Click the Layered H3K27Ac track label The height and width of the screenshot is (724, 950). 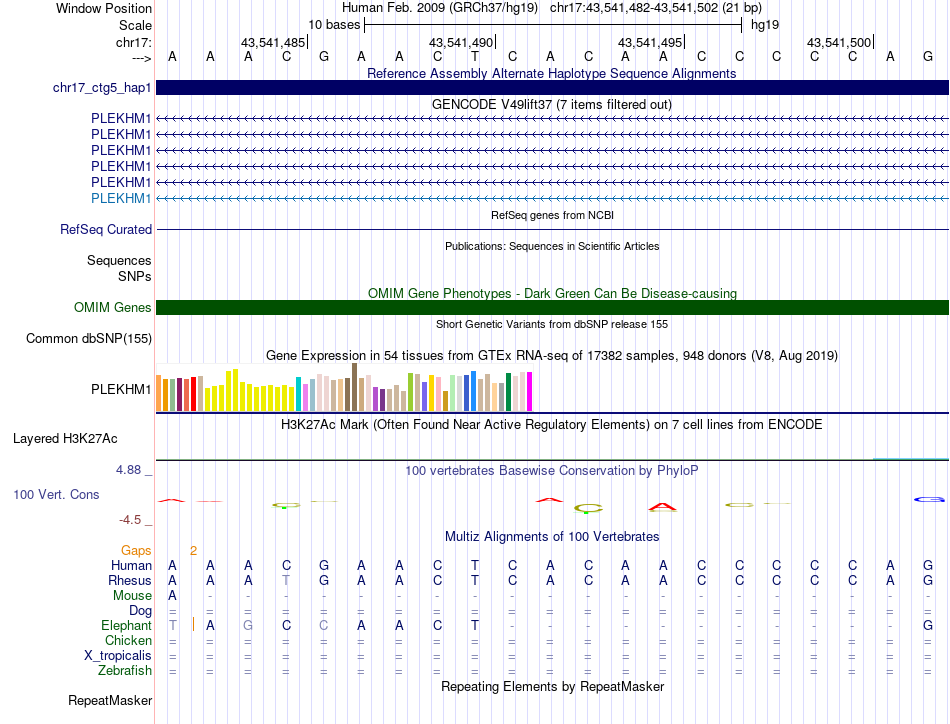coord(65,438)
